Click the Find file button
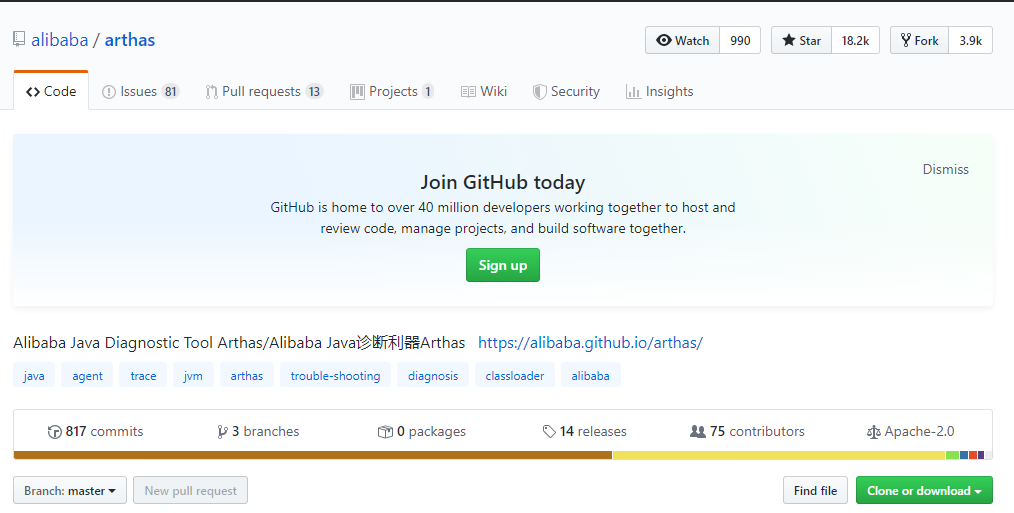This screenshot has width=1014, height=513. pos(815,490)
